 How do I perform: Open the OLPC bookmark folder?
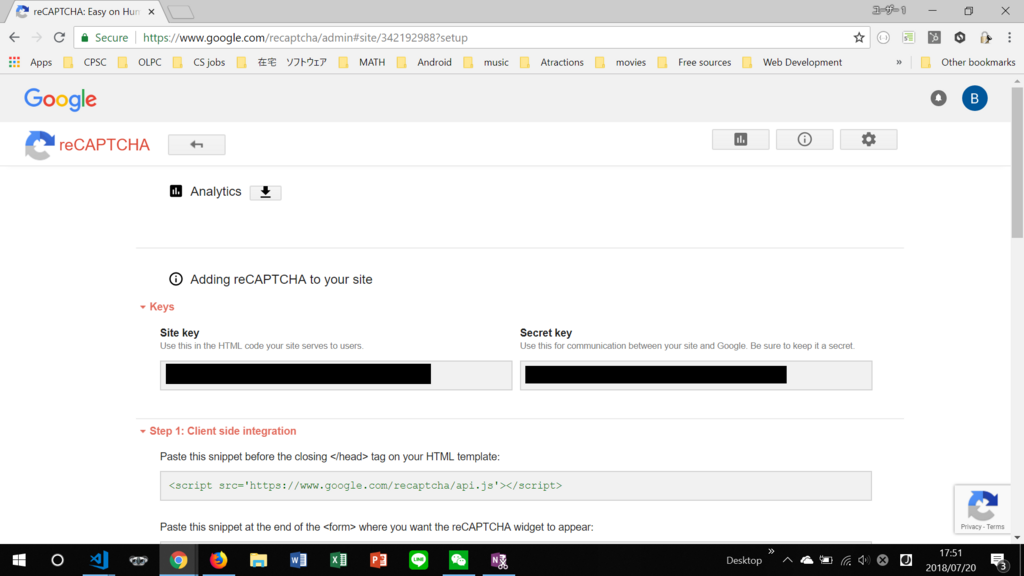140,62
